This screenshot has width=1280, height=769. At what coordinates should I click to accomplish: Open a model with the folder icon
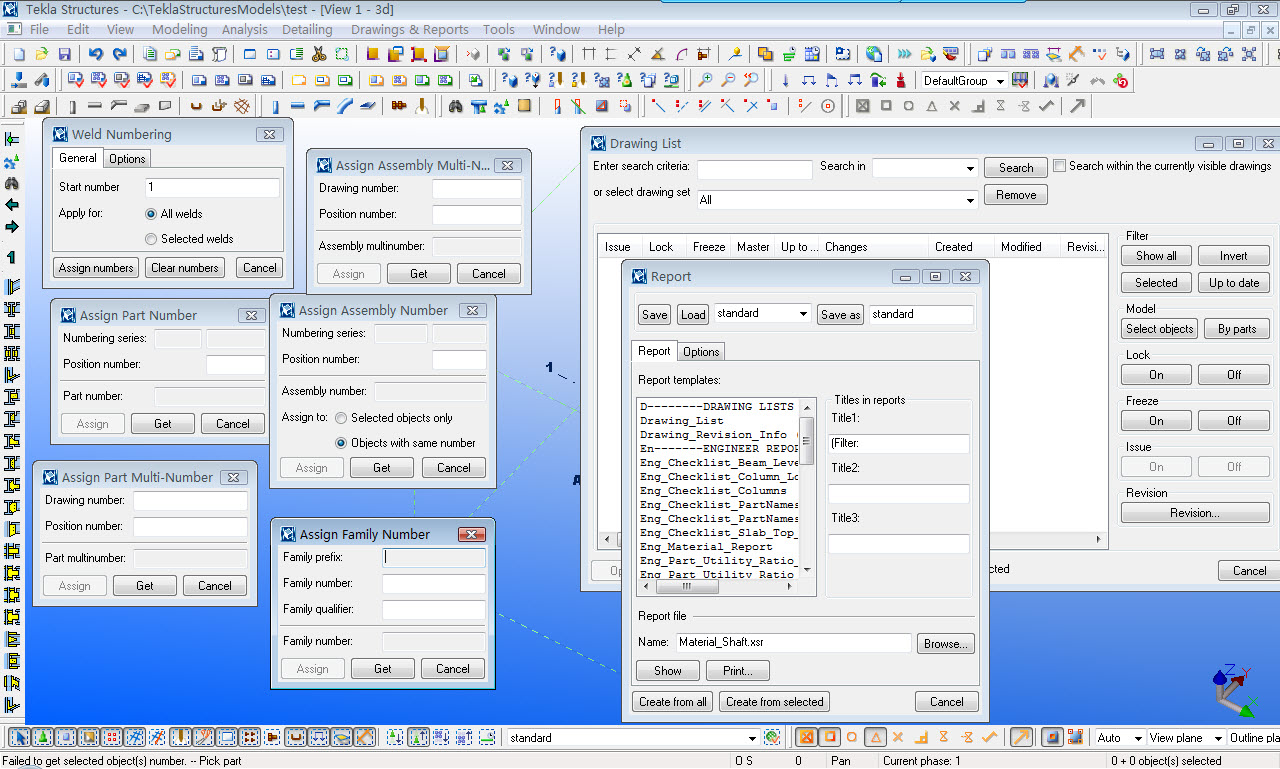pos(42,54)
